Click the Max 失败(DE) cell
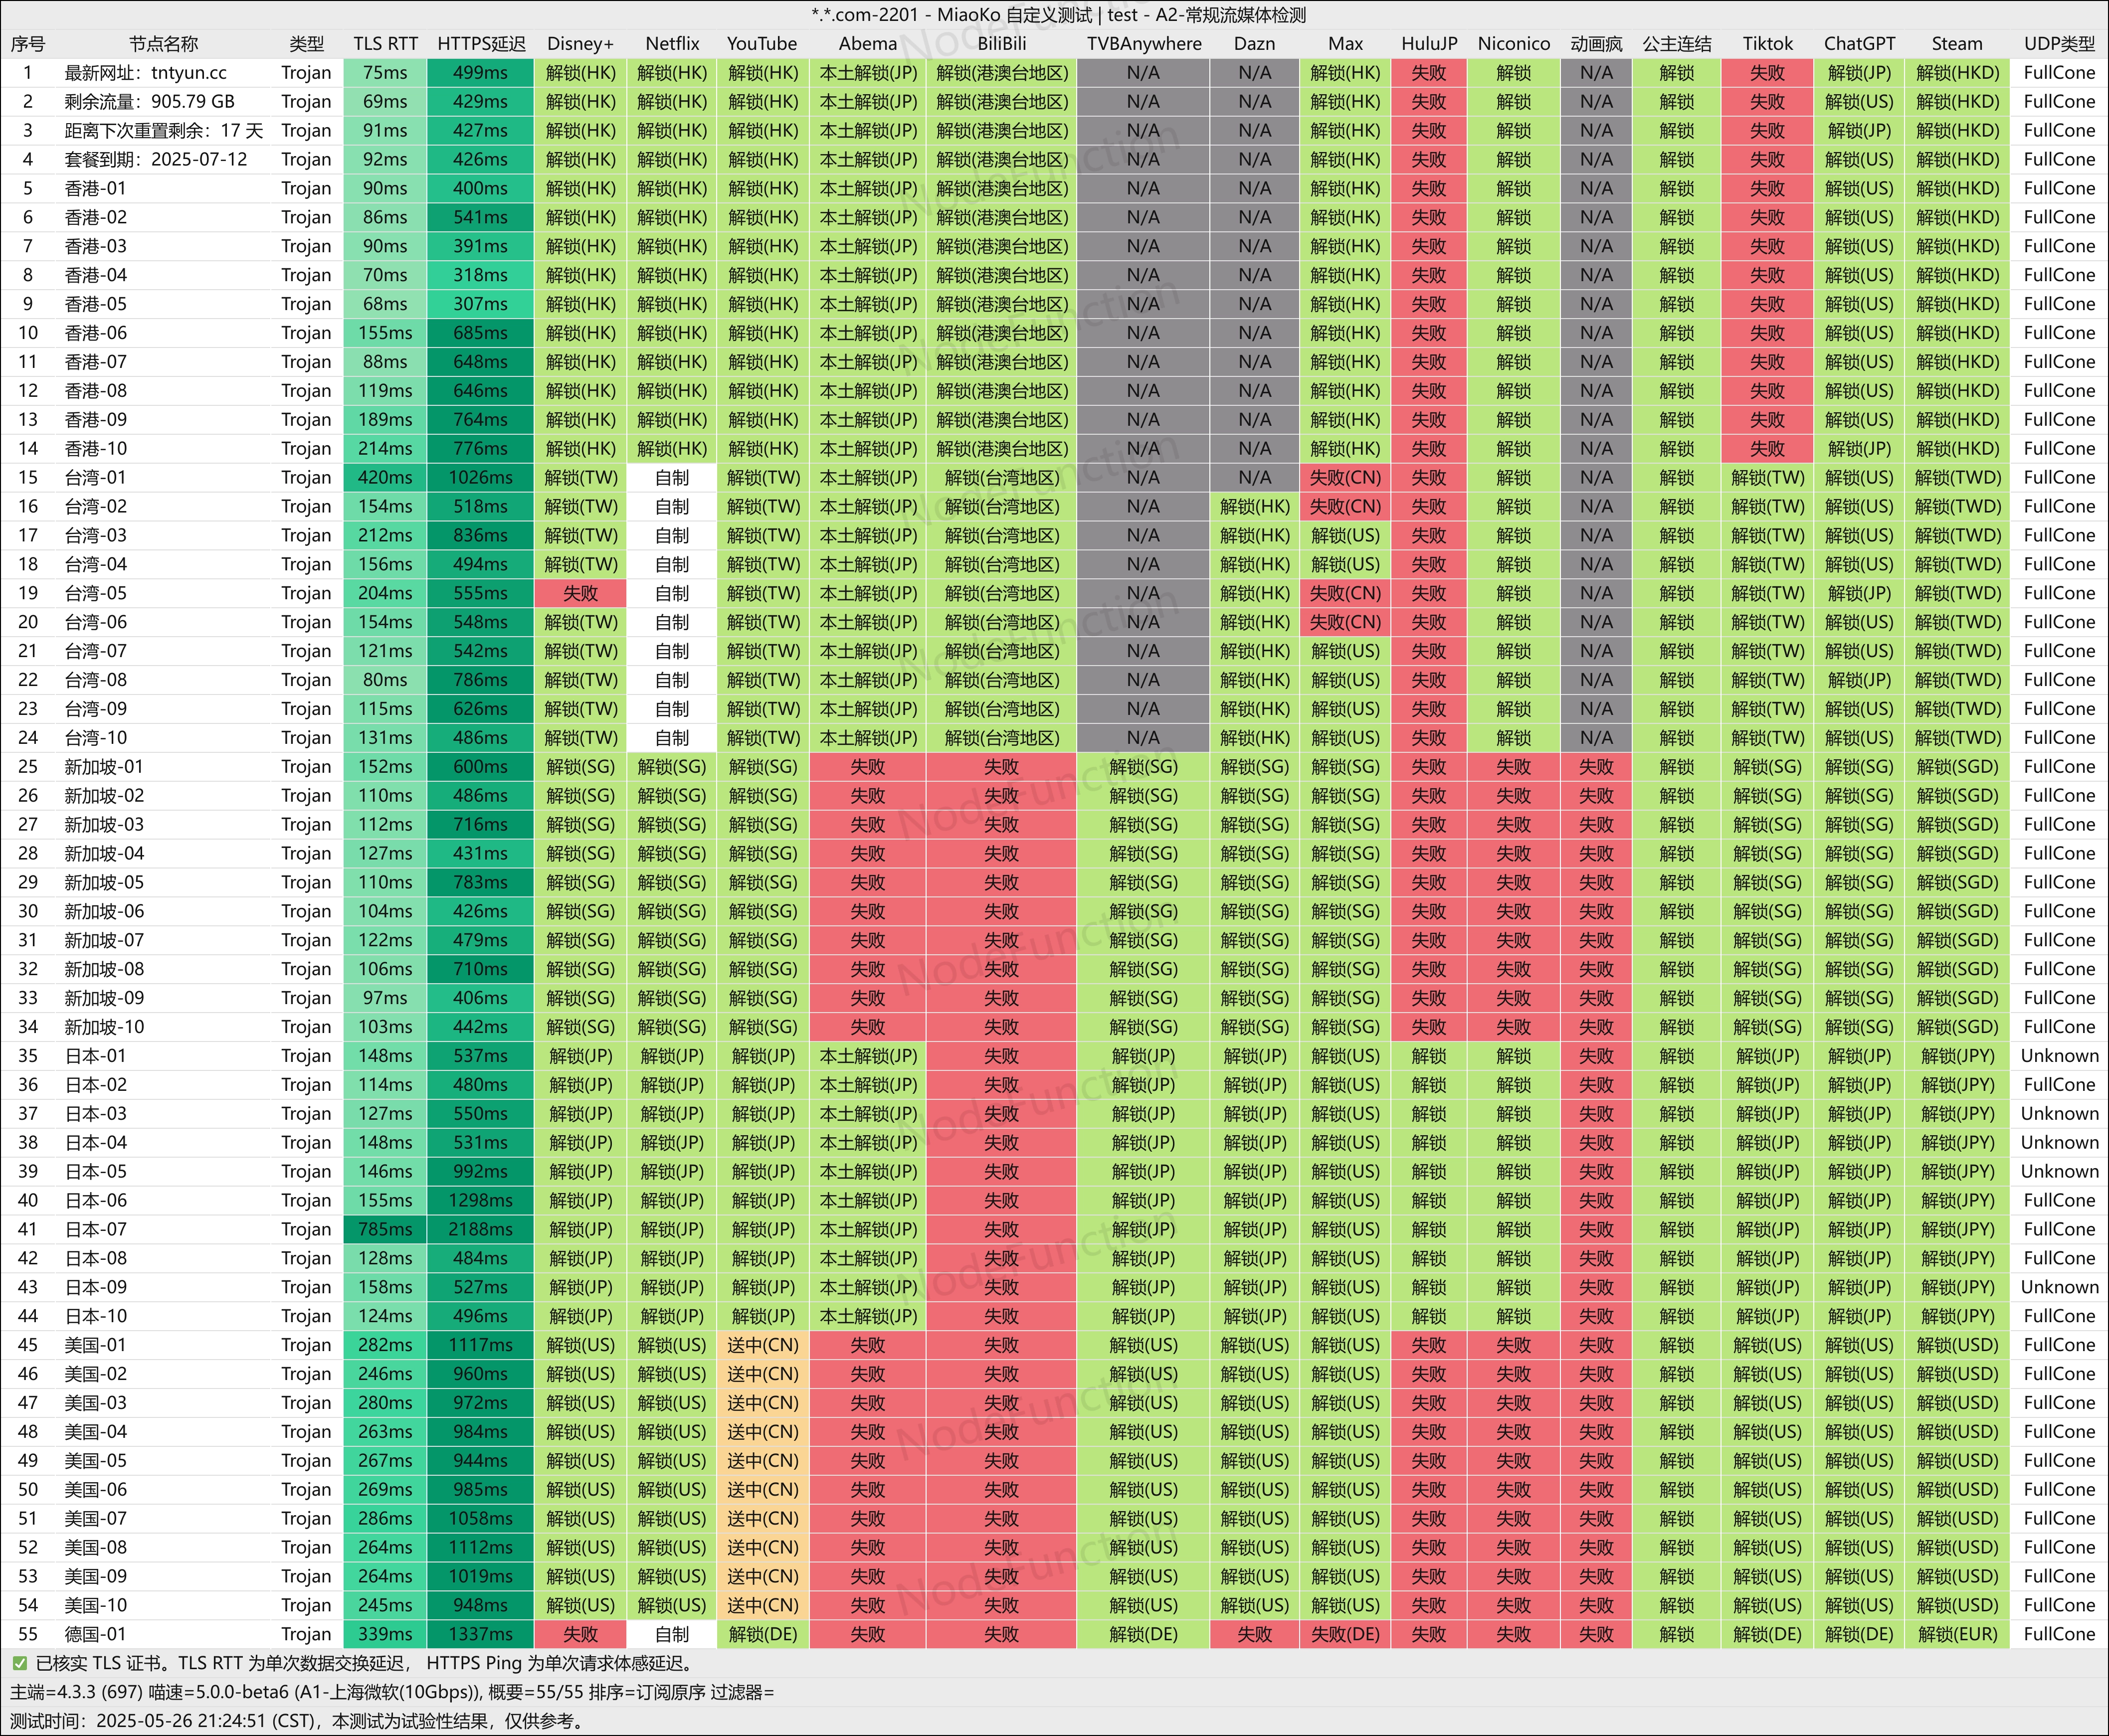 pyautogui.click(x=1345, y=1634)
